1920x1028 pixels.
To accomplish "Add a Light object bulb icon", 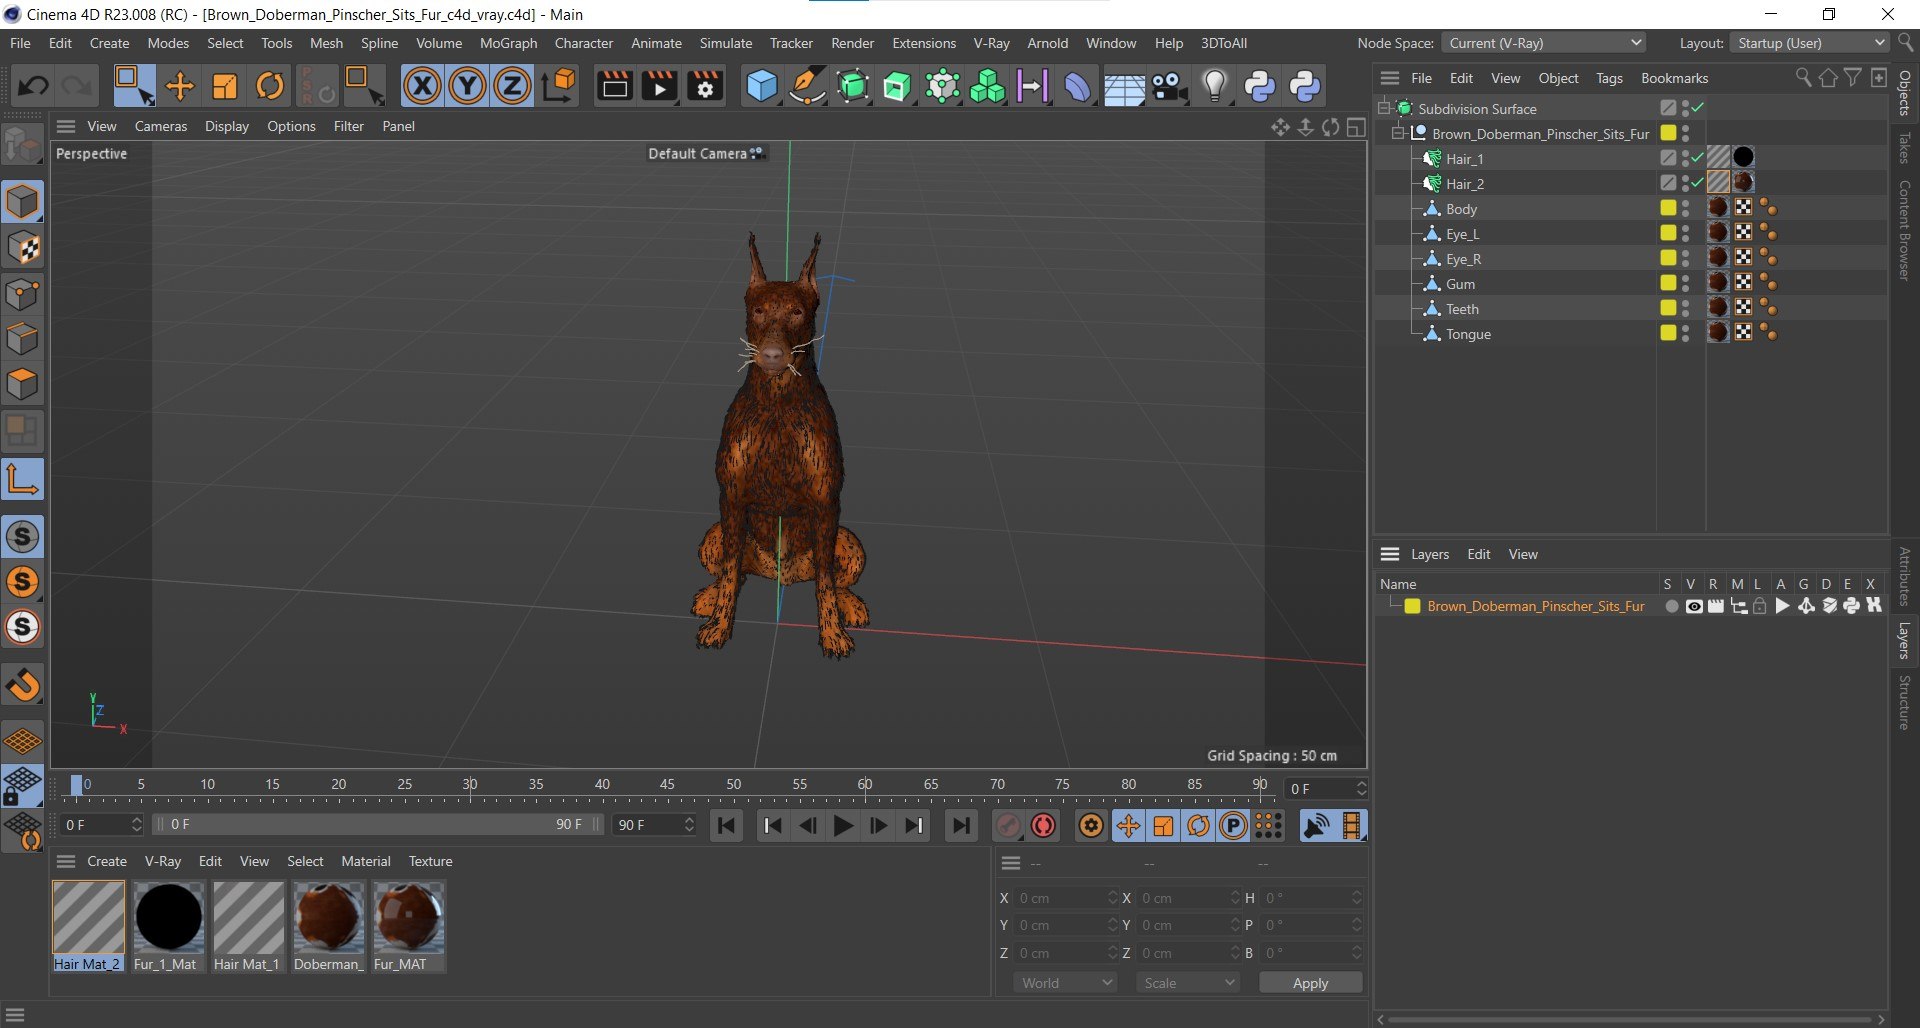I will click(x=1214, y=86).
